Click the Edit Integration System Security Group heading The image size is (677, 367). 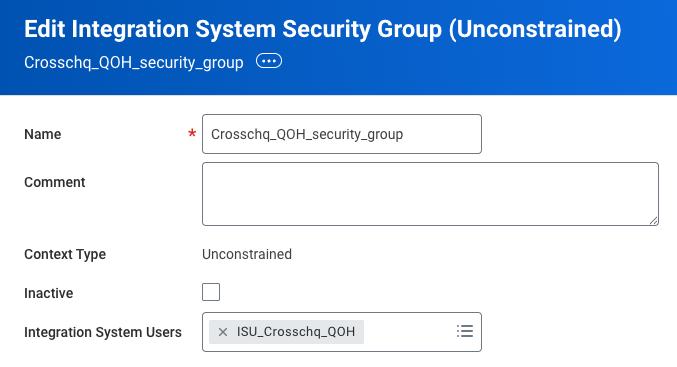pyautogui.click(x=323, y=29)
